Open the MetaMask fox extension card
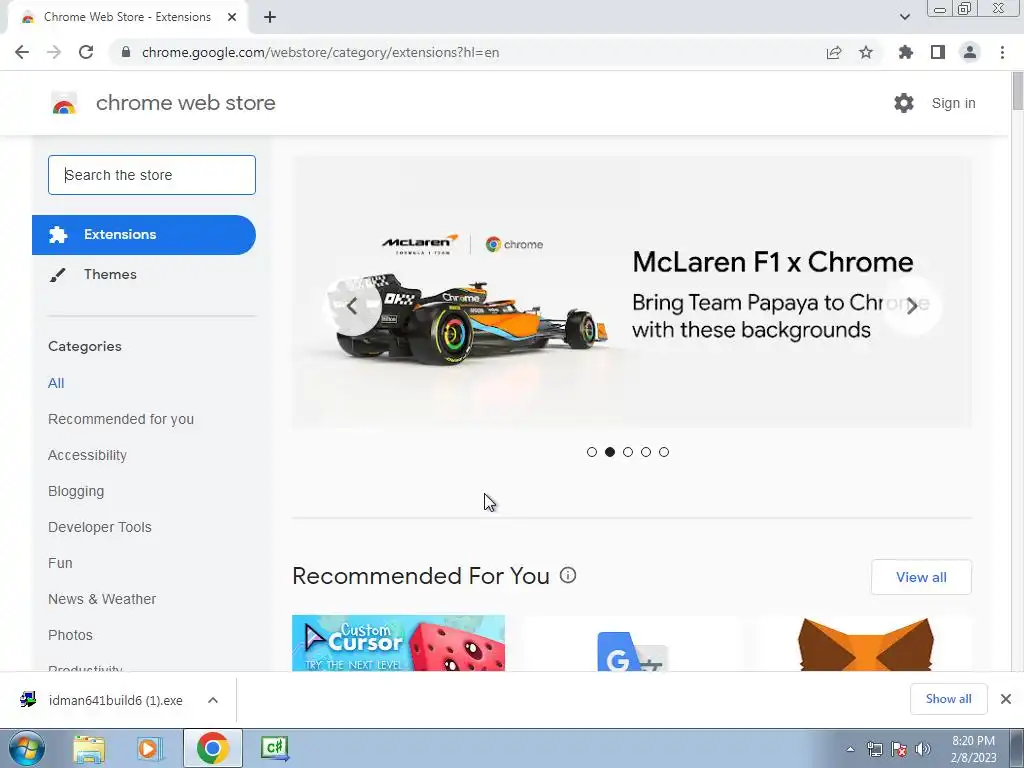 tap(865, 643)
